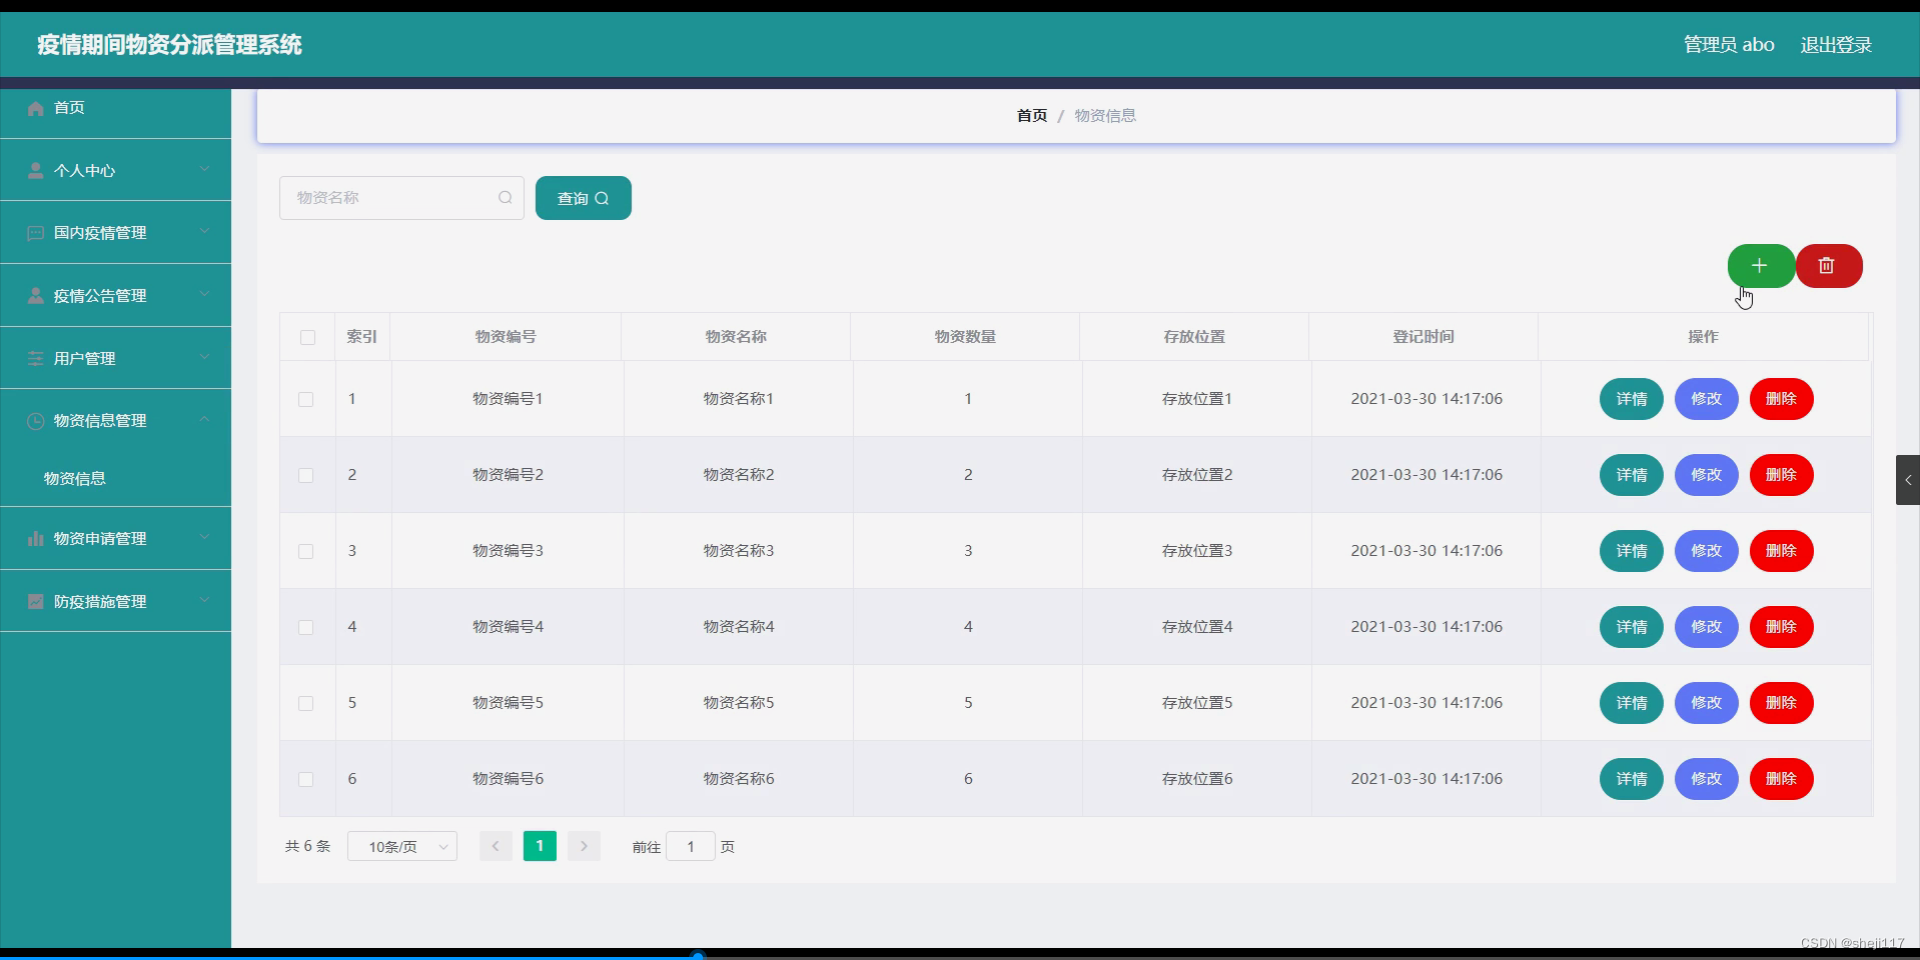Check the checkbox for row 物资编号1
1920x960 pixels.
306,399
